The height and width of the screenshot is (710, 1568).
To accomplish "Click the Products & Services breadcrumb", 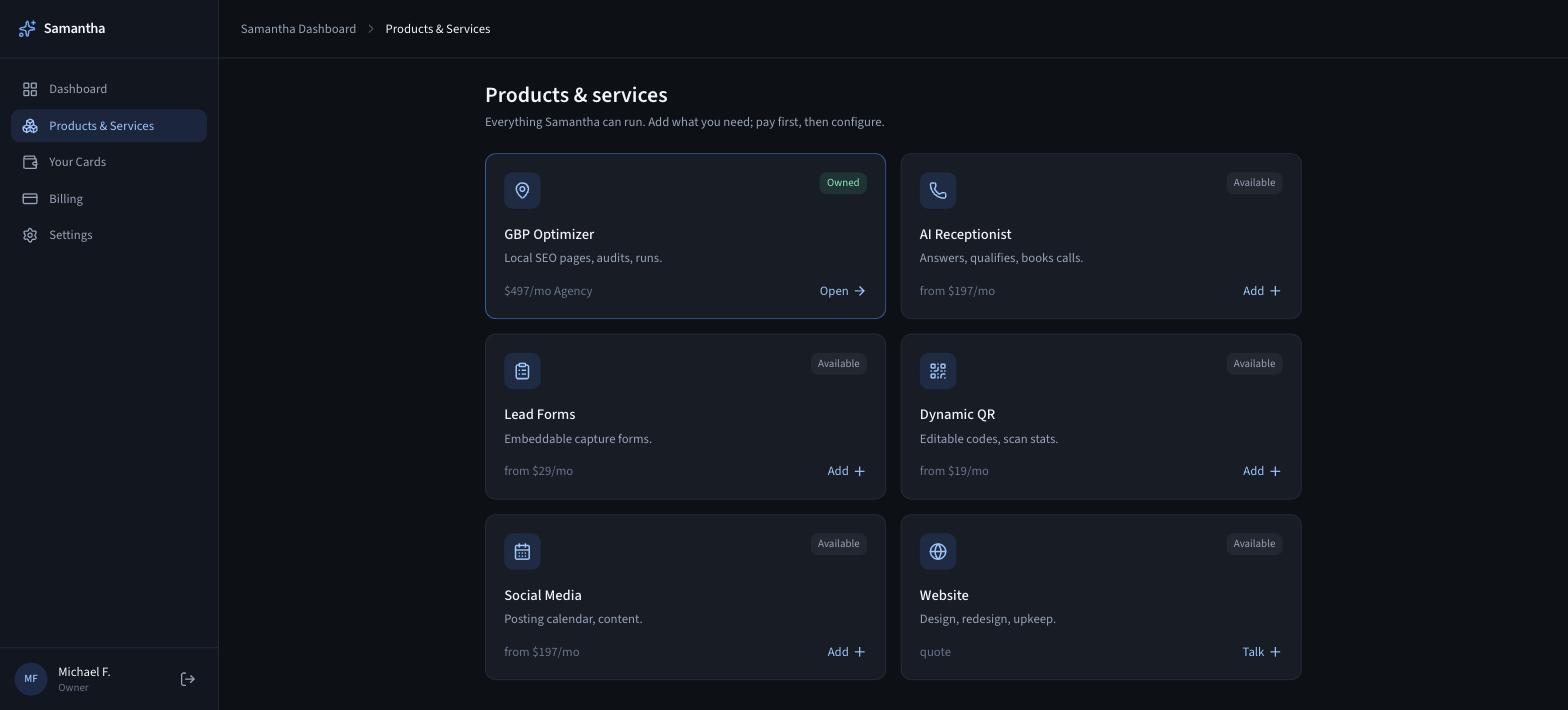I will (438, 29).
